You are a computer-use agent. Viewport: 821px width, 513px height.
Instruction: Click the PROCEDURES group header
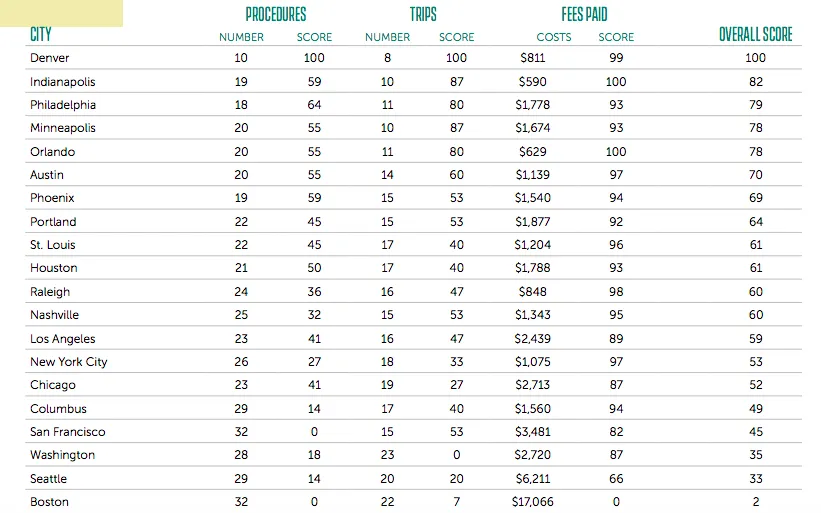pos(276,14)
